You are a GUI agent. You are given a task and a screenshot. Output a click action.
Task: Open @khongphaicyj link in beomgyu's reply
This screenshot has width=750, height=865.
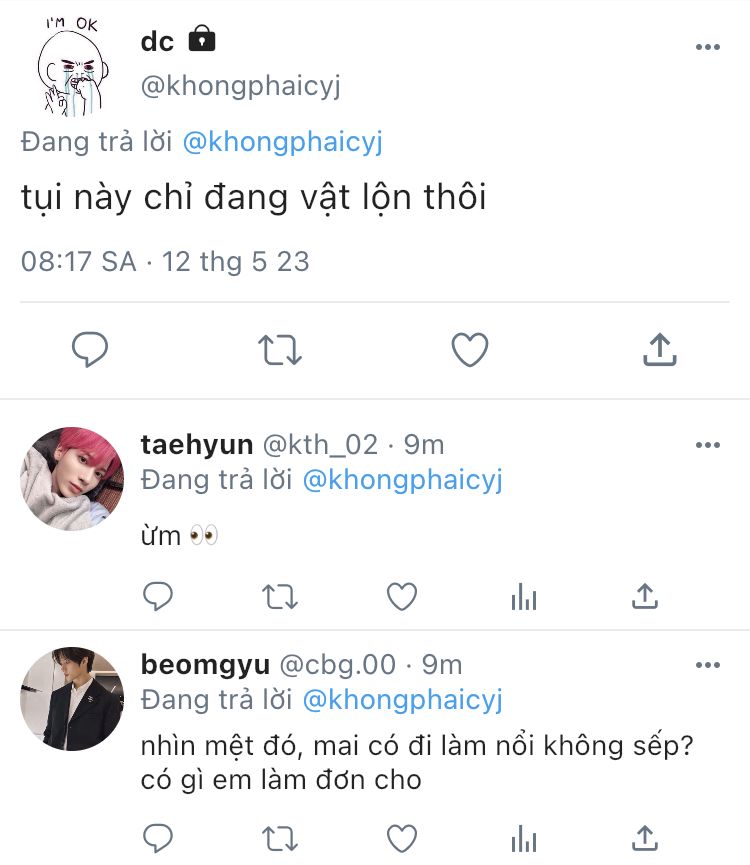coord(403,701)
